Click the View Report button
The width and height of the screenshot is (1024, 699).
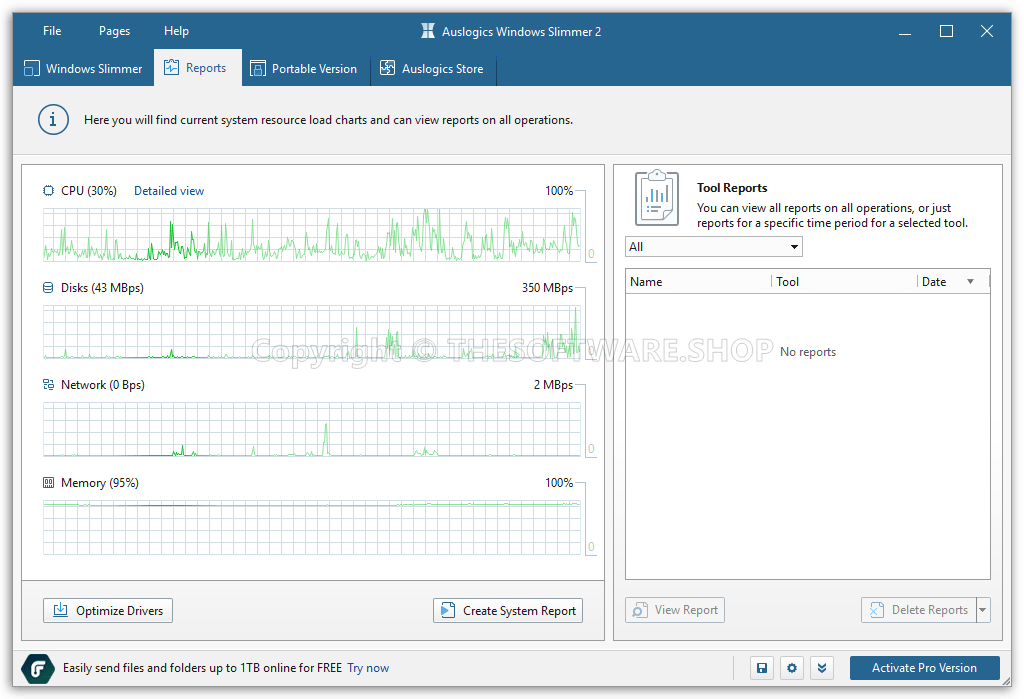coord(675,610)
